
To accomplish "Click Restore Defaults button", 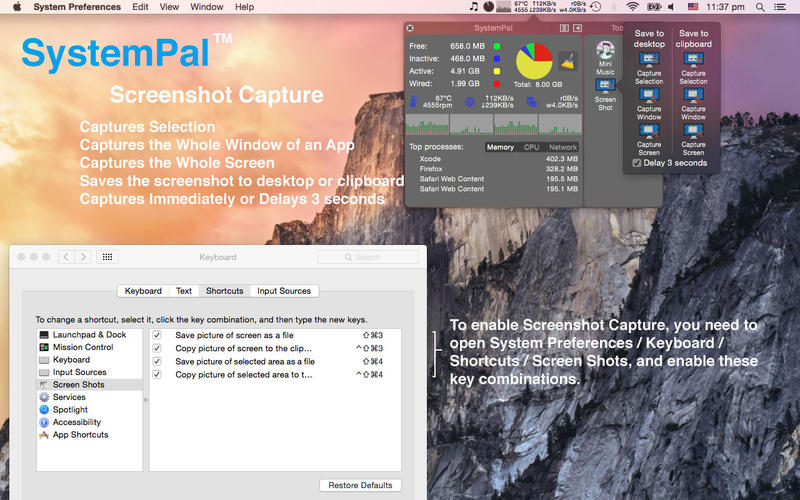I will click(360, 485).
